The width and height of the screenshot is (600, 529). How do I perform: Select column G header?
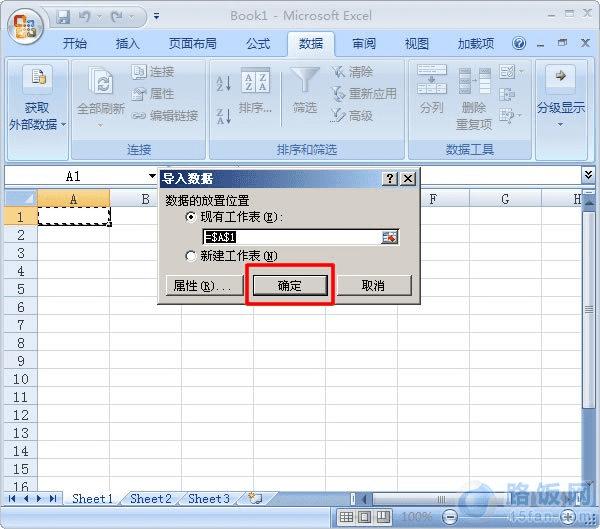505,199
